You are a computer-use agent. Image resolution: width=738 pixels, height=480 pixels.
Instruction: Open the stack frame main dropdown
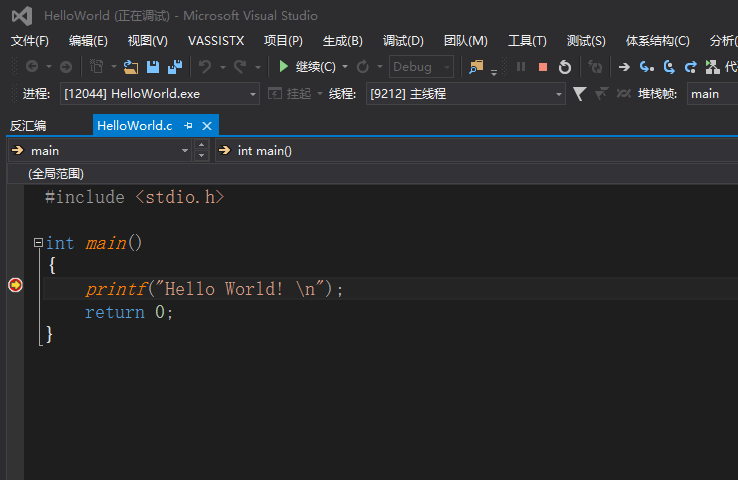(712, 94)
